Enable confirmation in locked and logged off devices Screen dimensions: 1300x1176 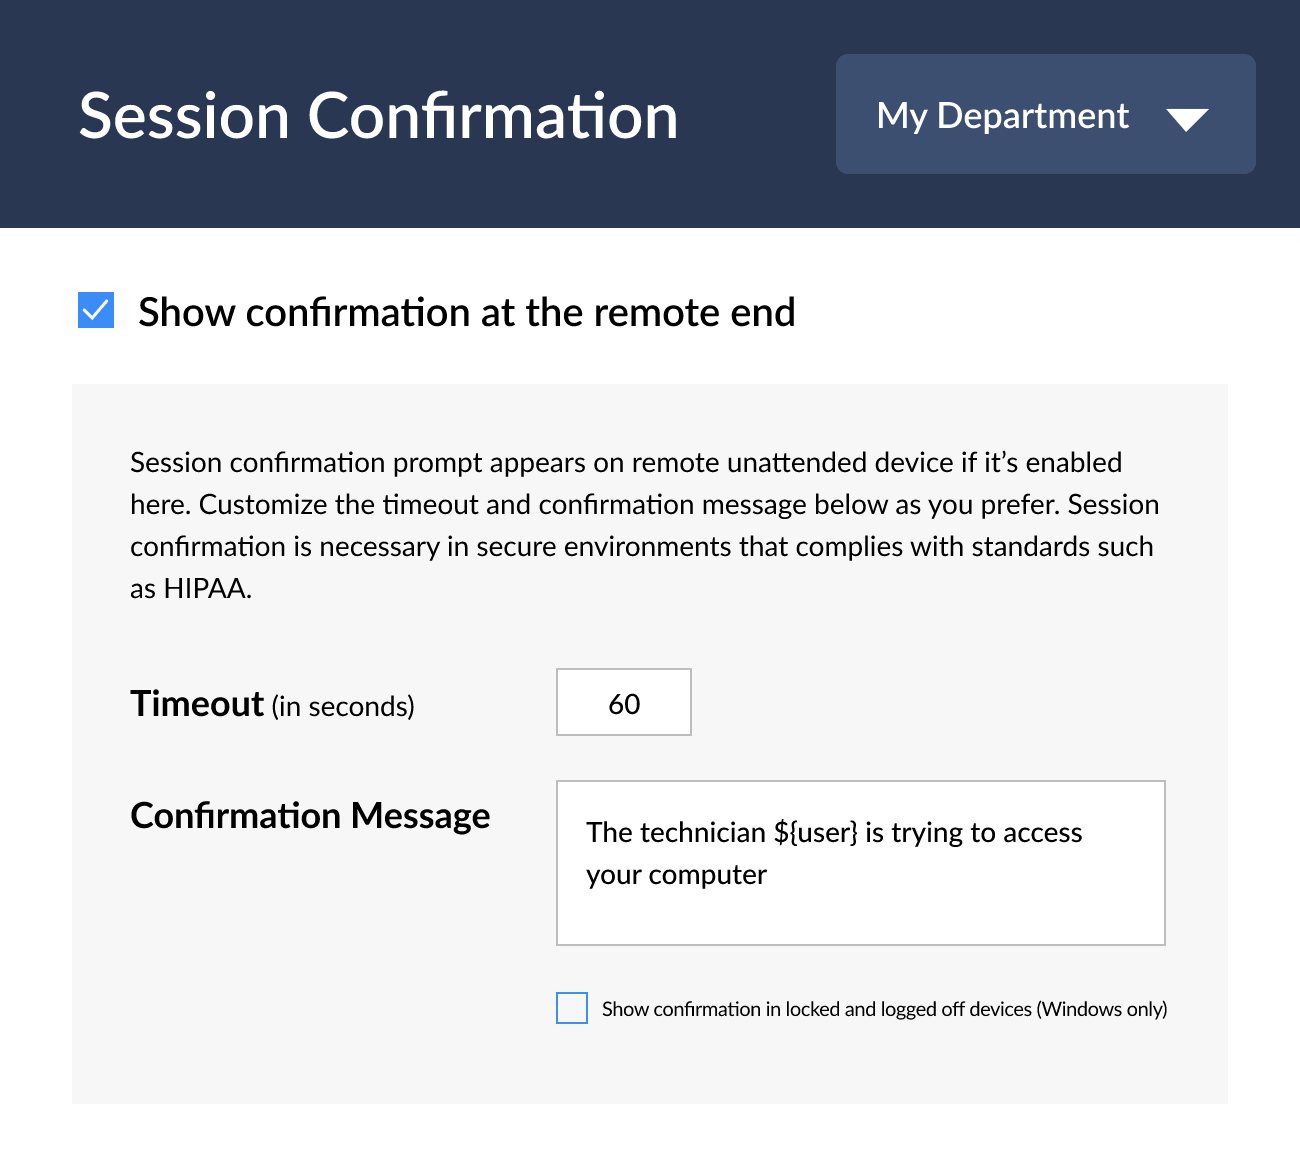click(x=572, y=1008)
